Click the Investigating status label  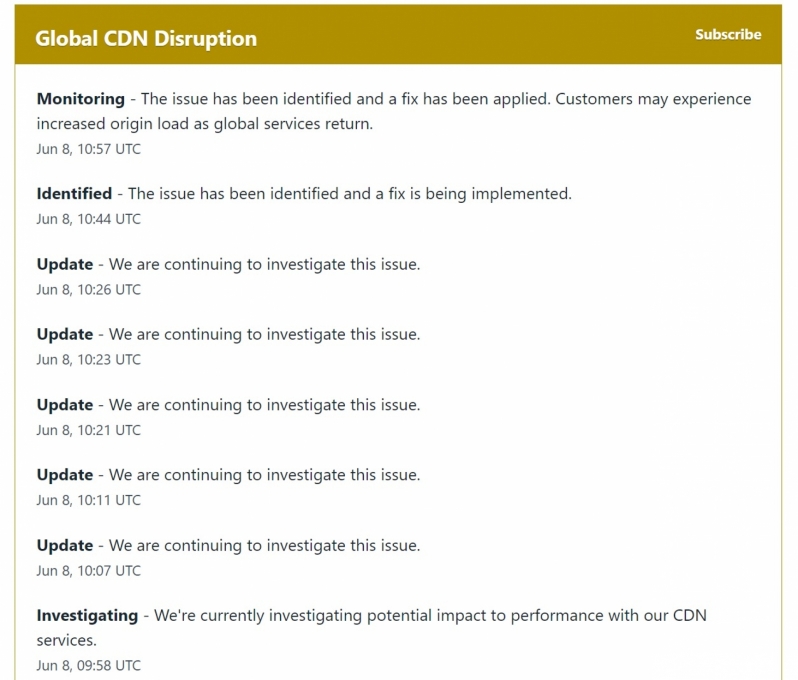pyautogui.click(x=87, y=615)
